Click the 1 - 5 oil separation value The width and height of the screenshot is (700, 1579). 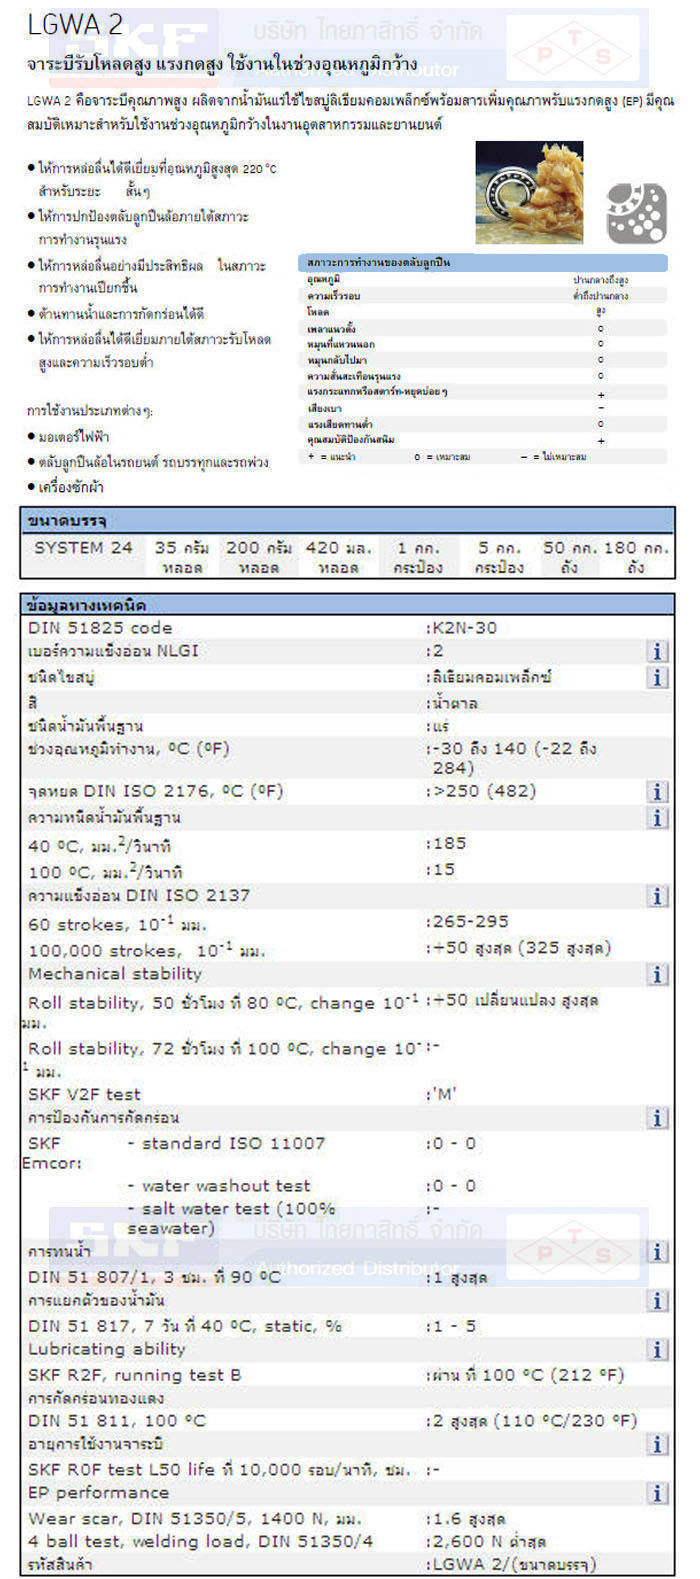452,1326
